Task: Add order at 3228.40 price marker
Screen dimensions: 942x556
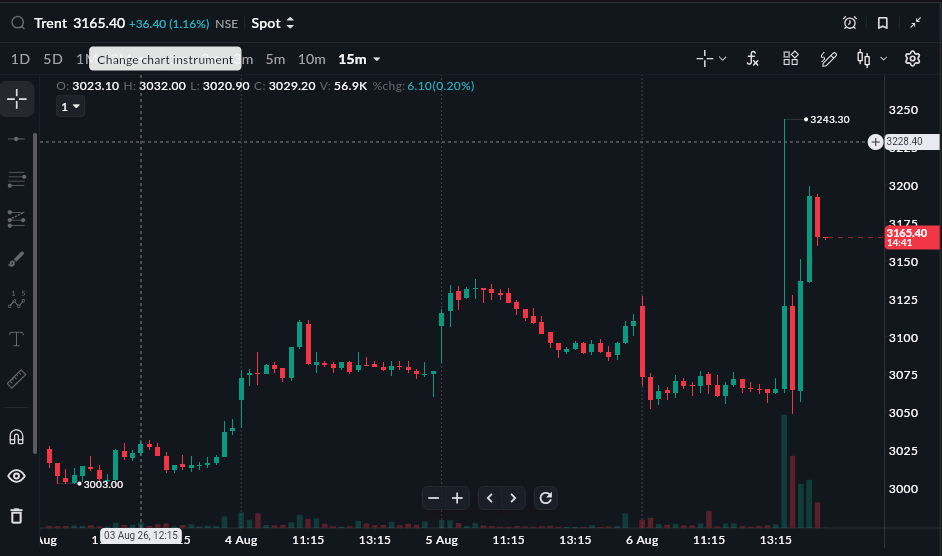Action: (x=875, y=142)
